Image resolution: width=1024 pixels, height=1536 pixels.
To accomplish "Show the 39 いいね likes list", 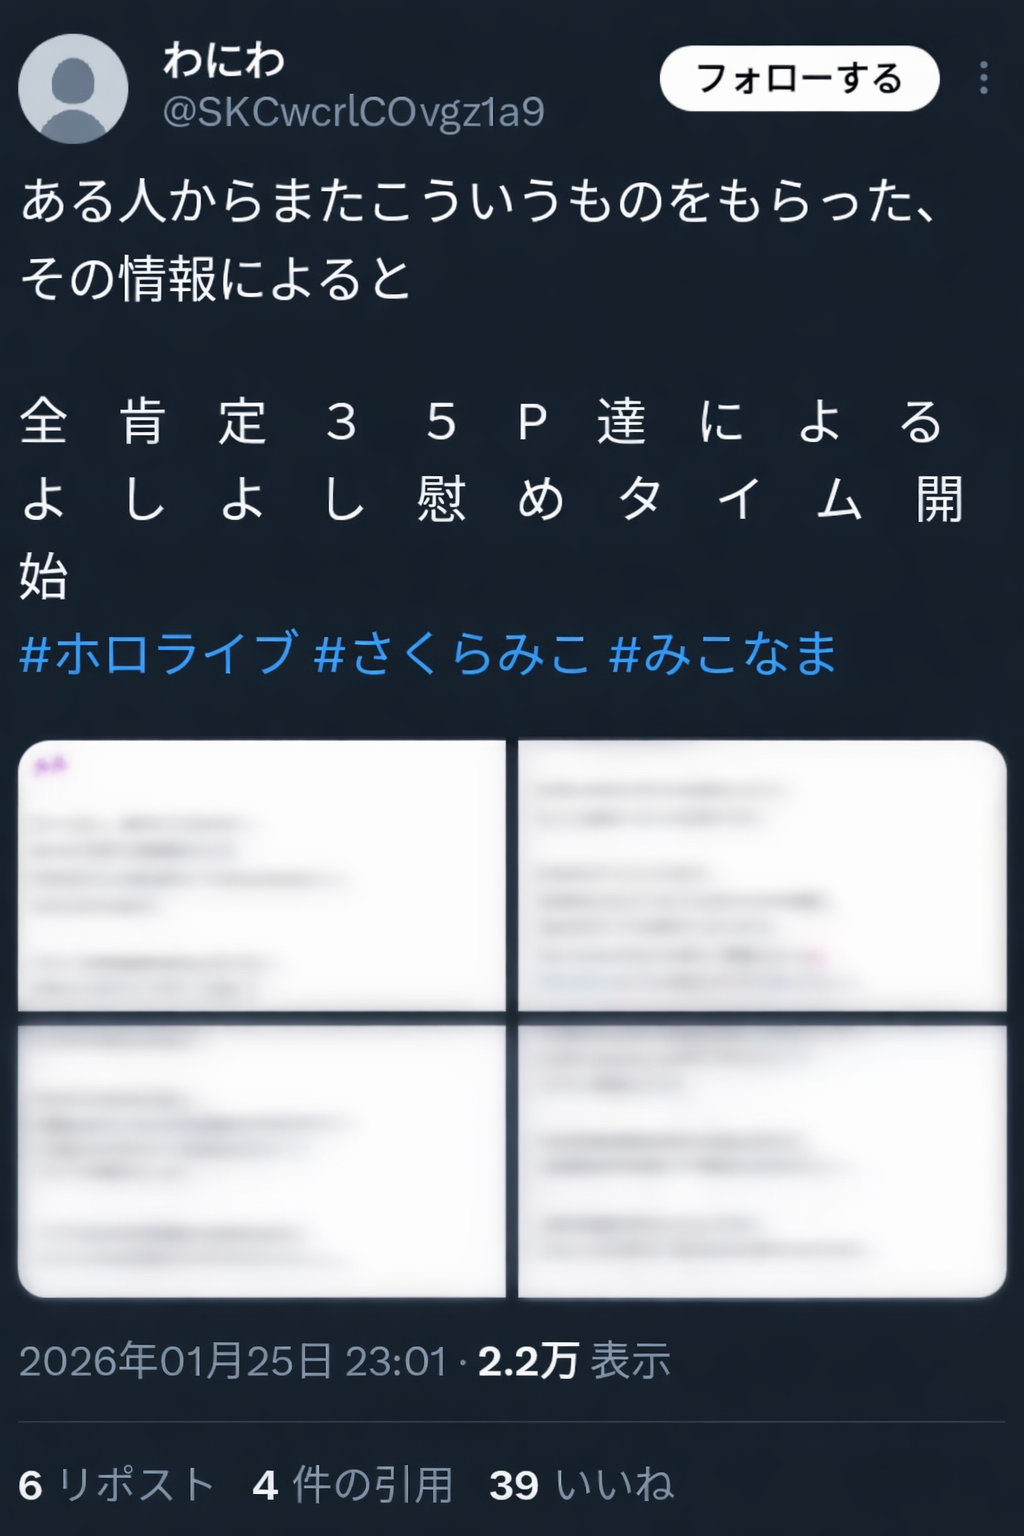I will point(581,1485).
